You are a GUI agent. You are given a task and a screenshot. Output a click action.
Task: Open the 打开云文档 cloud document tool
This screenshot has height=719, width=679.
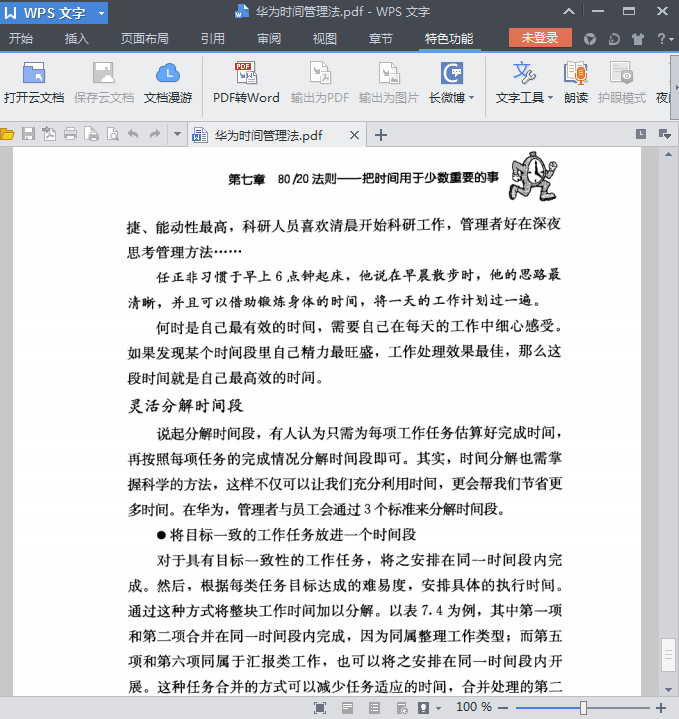33,83
